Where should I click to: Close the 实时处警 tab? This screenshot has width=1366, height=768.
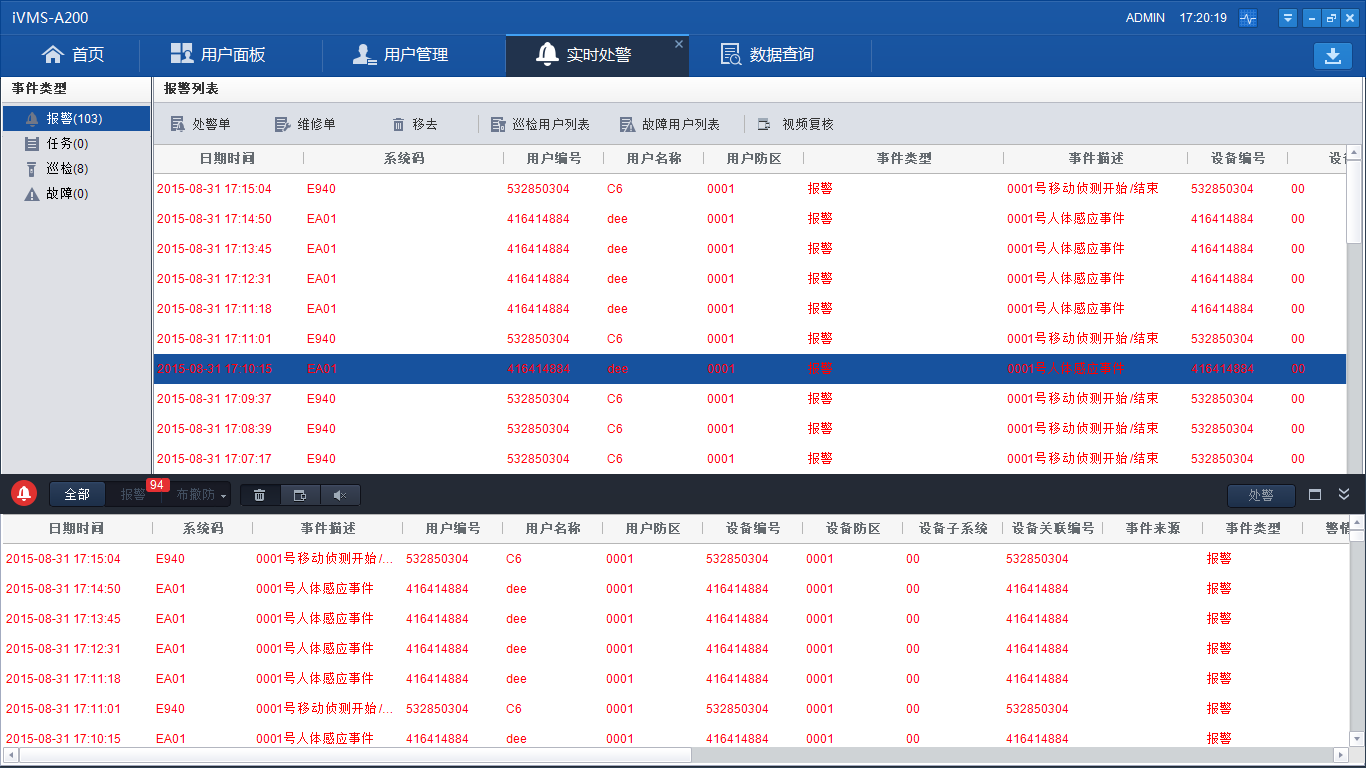click(x=679, y=44)
